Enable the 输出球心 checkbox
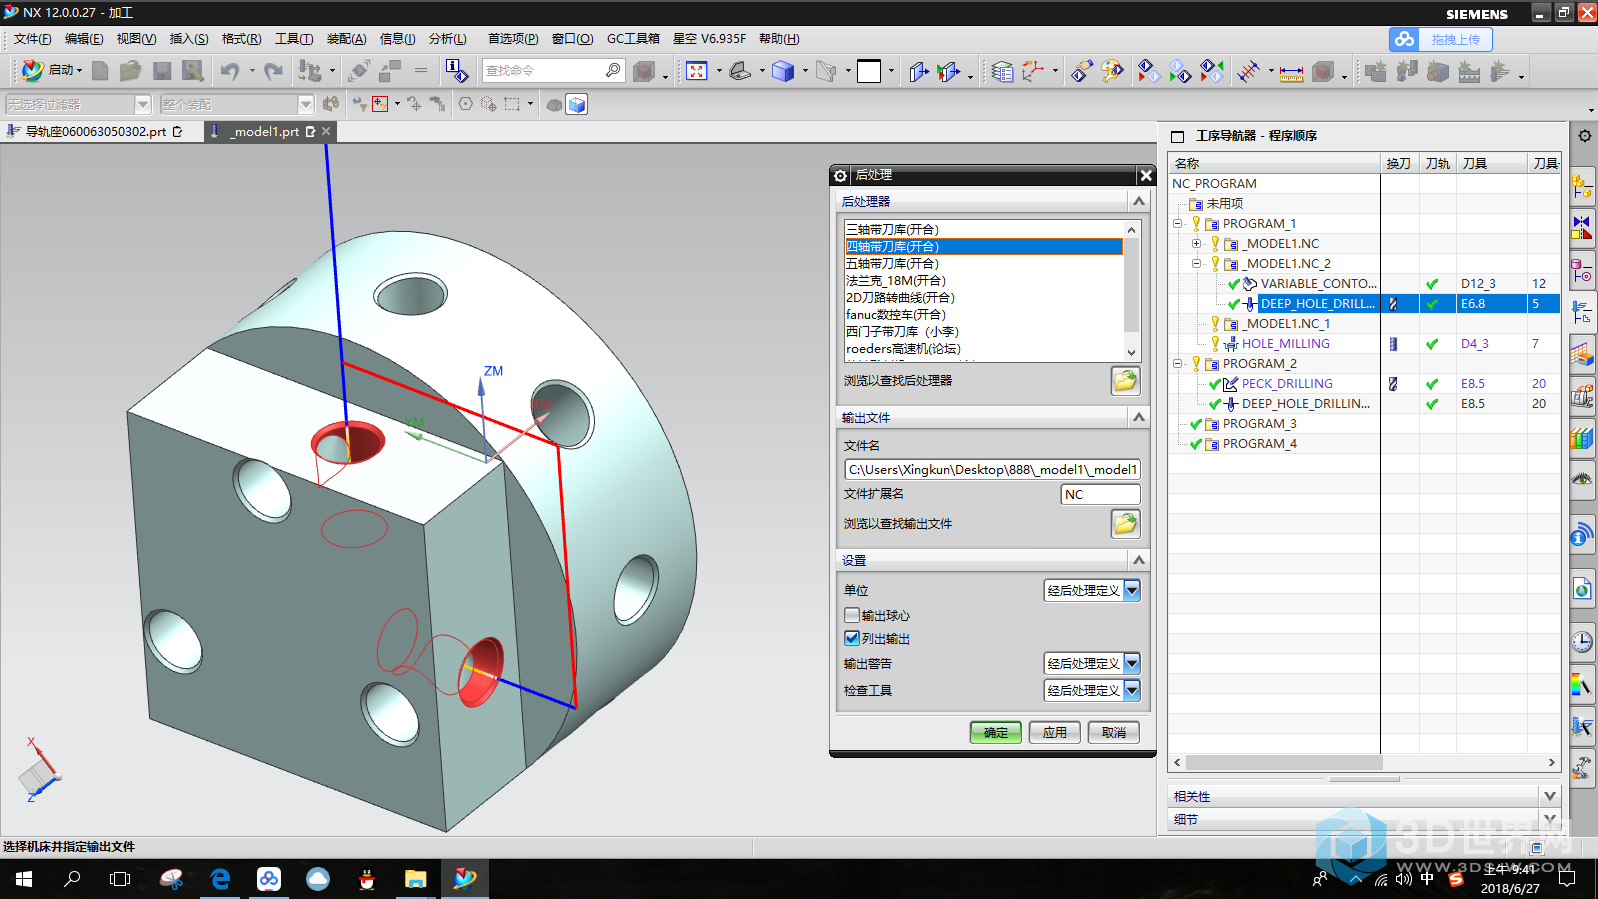This screenshot has width=1598, height=899. (852, 615)
